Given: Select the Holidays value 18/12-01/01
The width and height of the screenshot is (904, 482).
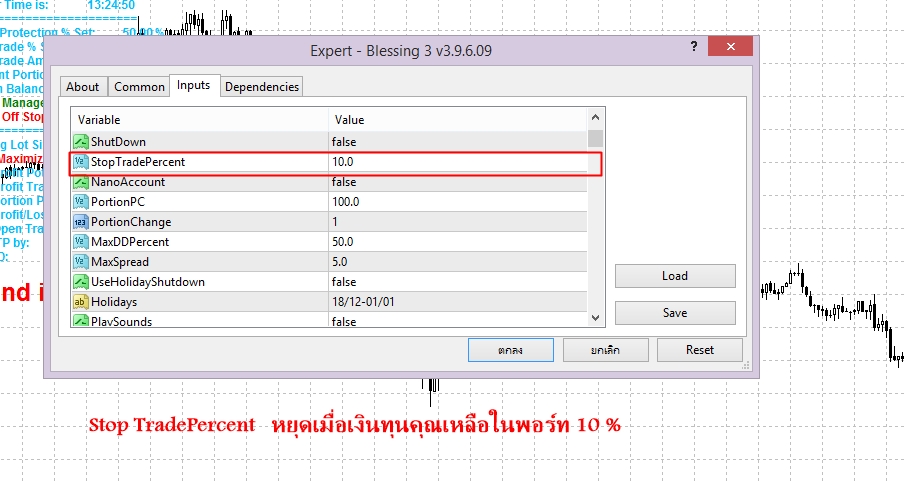Looking at the screenshot, I should tap(363, 302).
